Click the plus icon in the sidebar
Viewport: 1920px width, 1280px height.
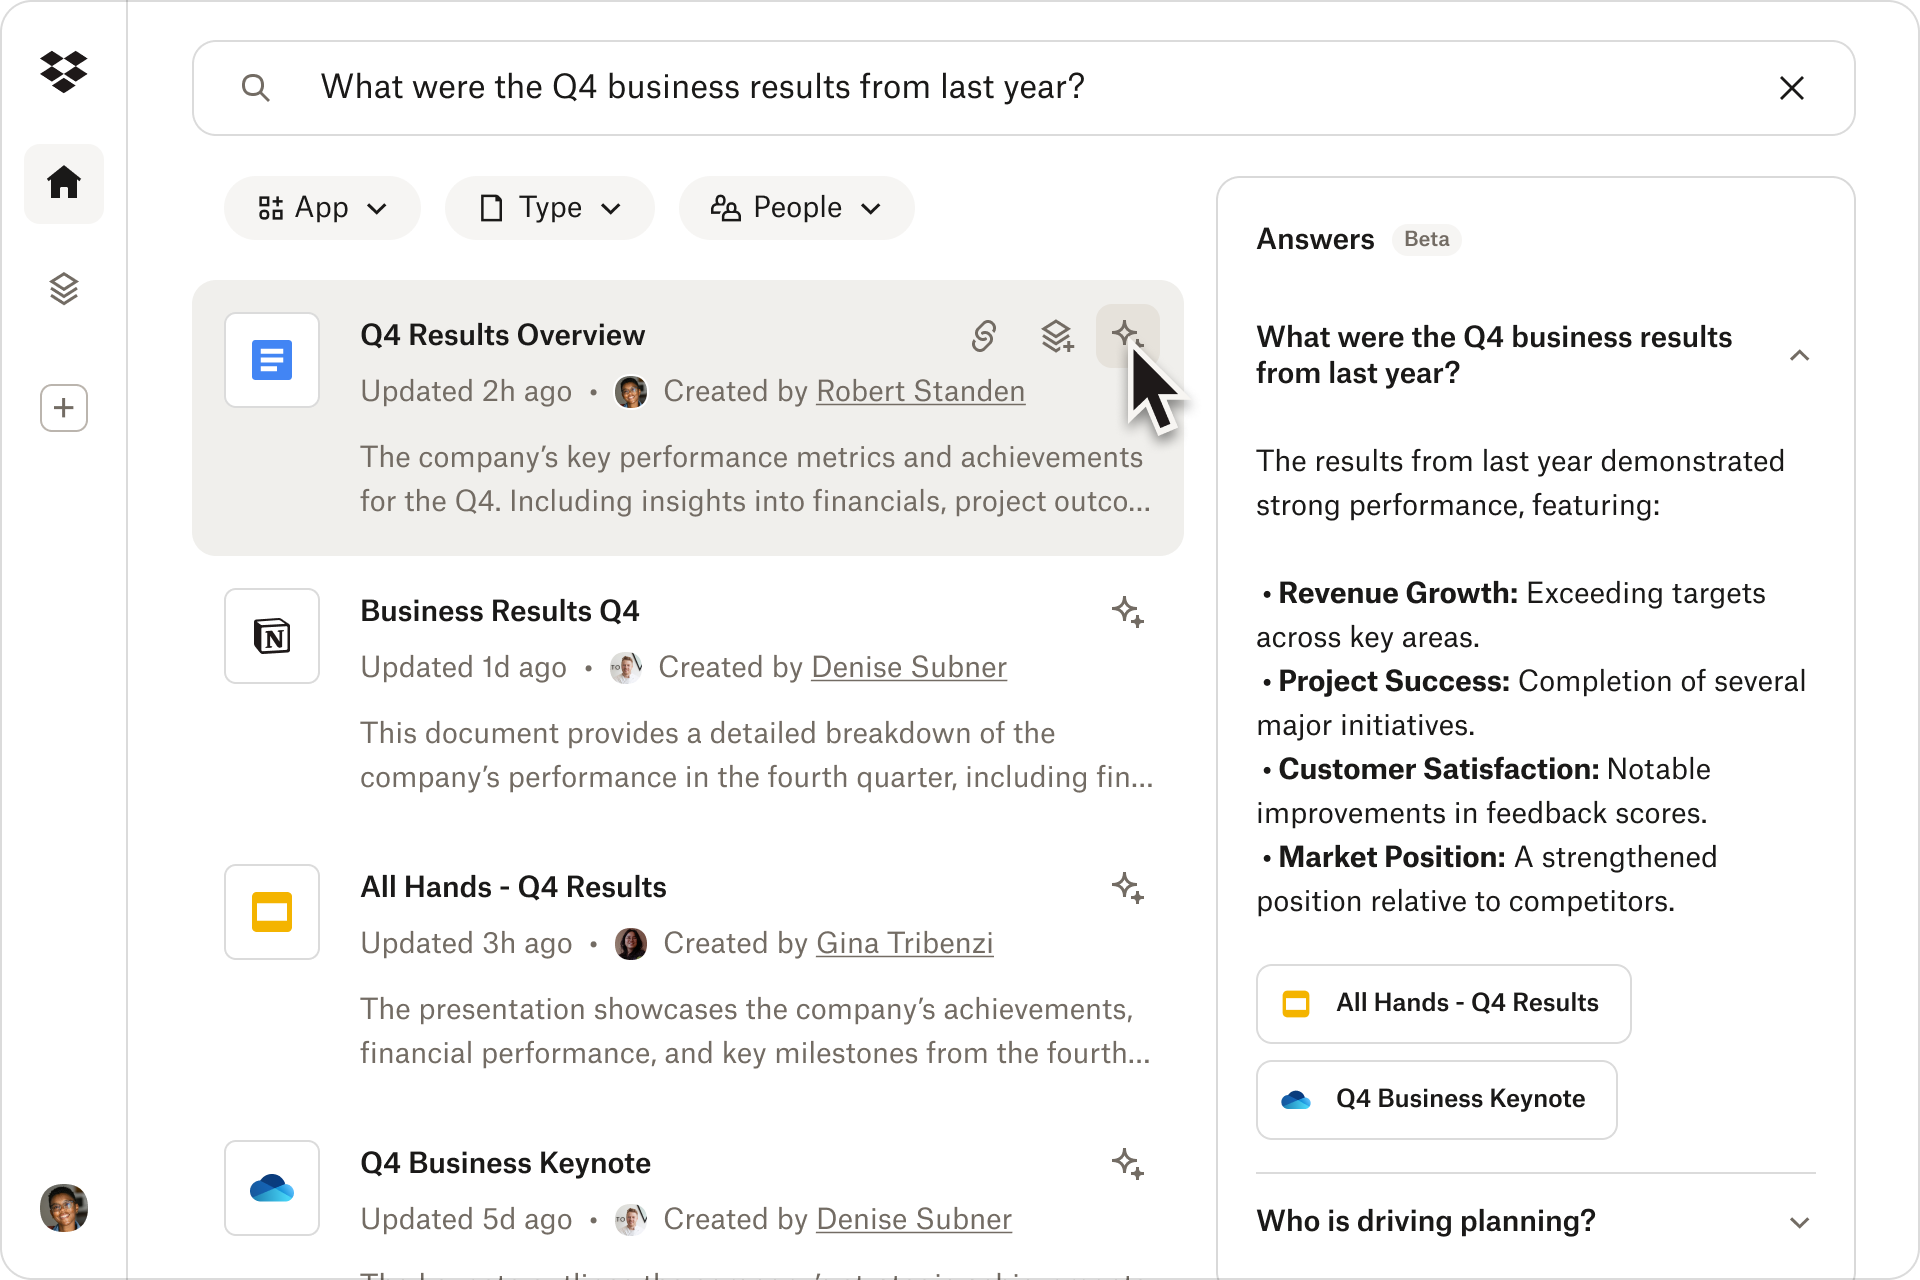click(x=64, y=408)
